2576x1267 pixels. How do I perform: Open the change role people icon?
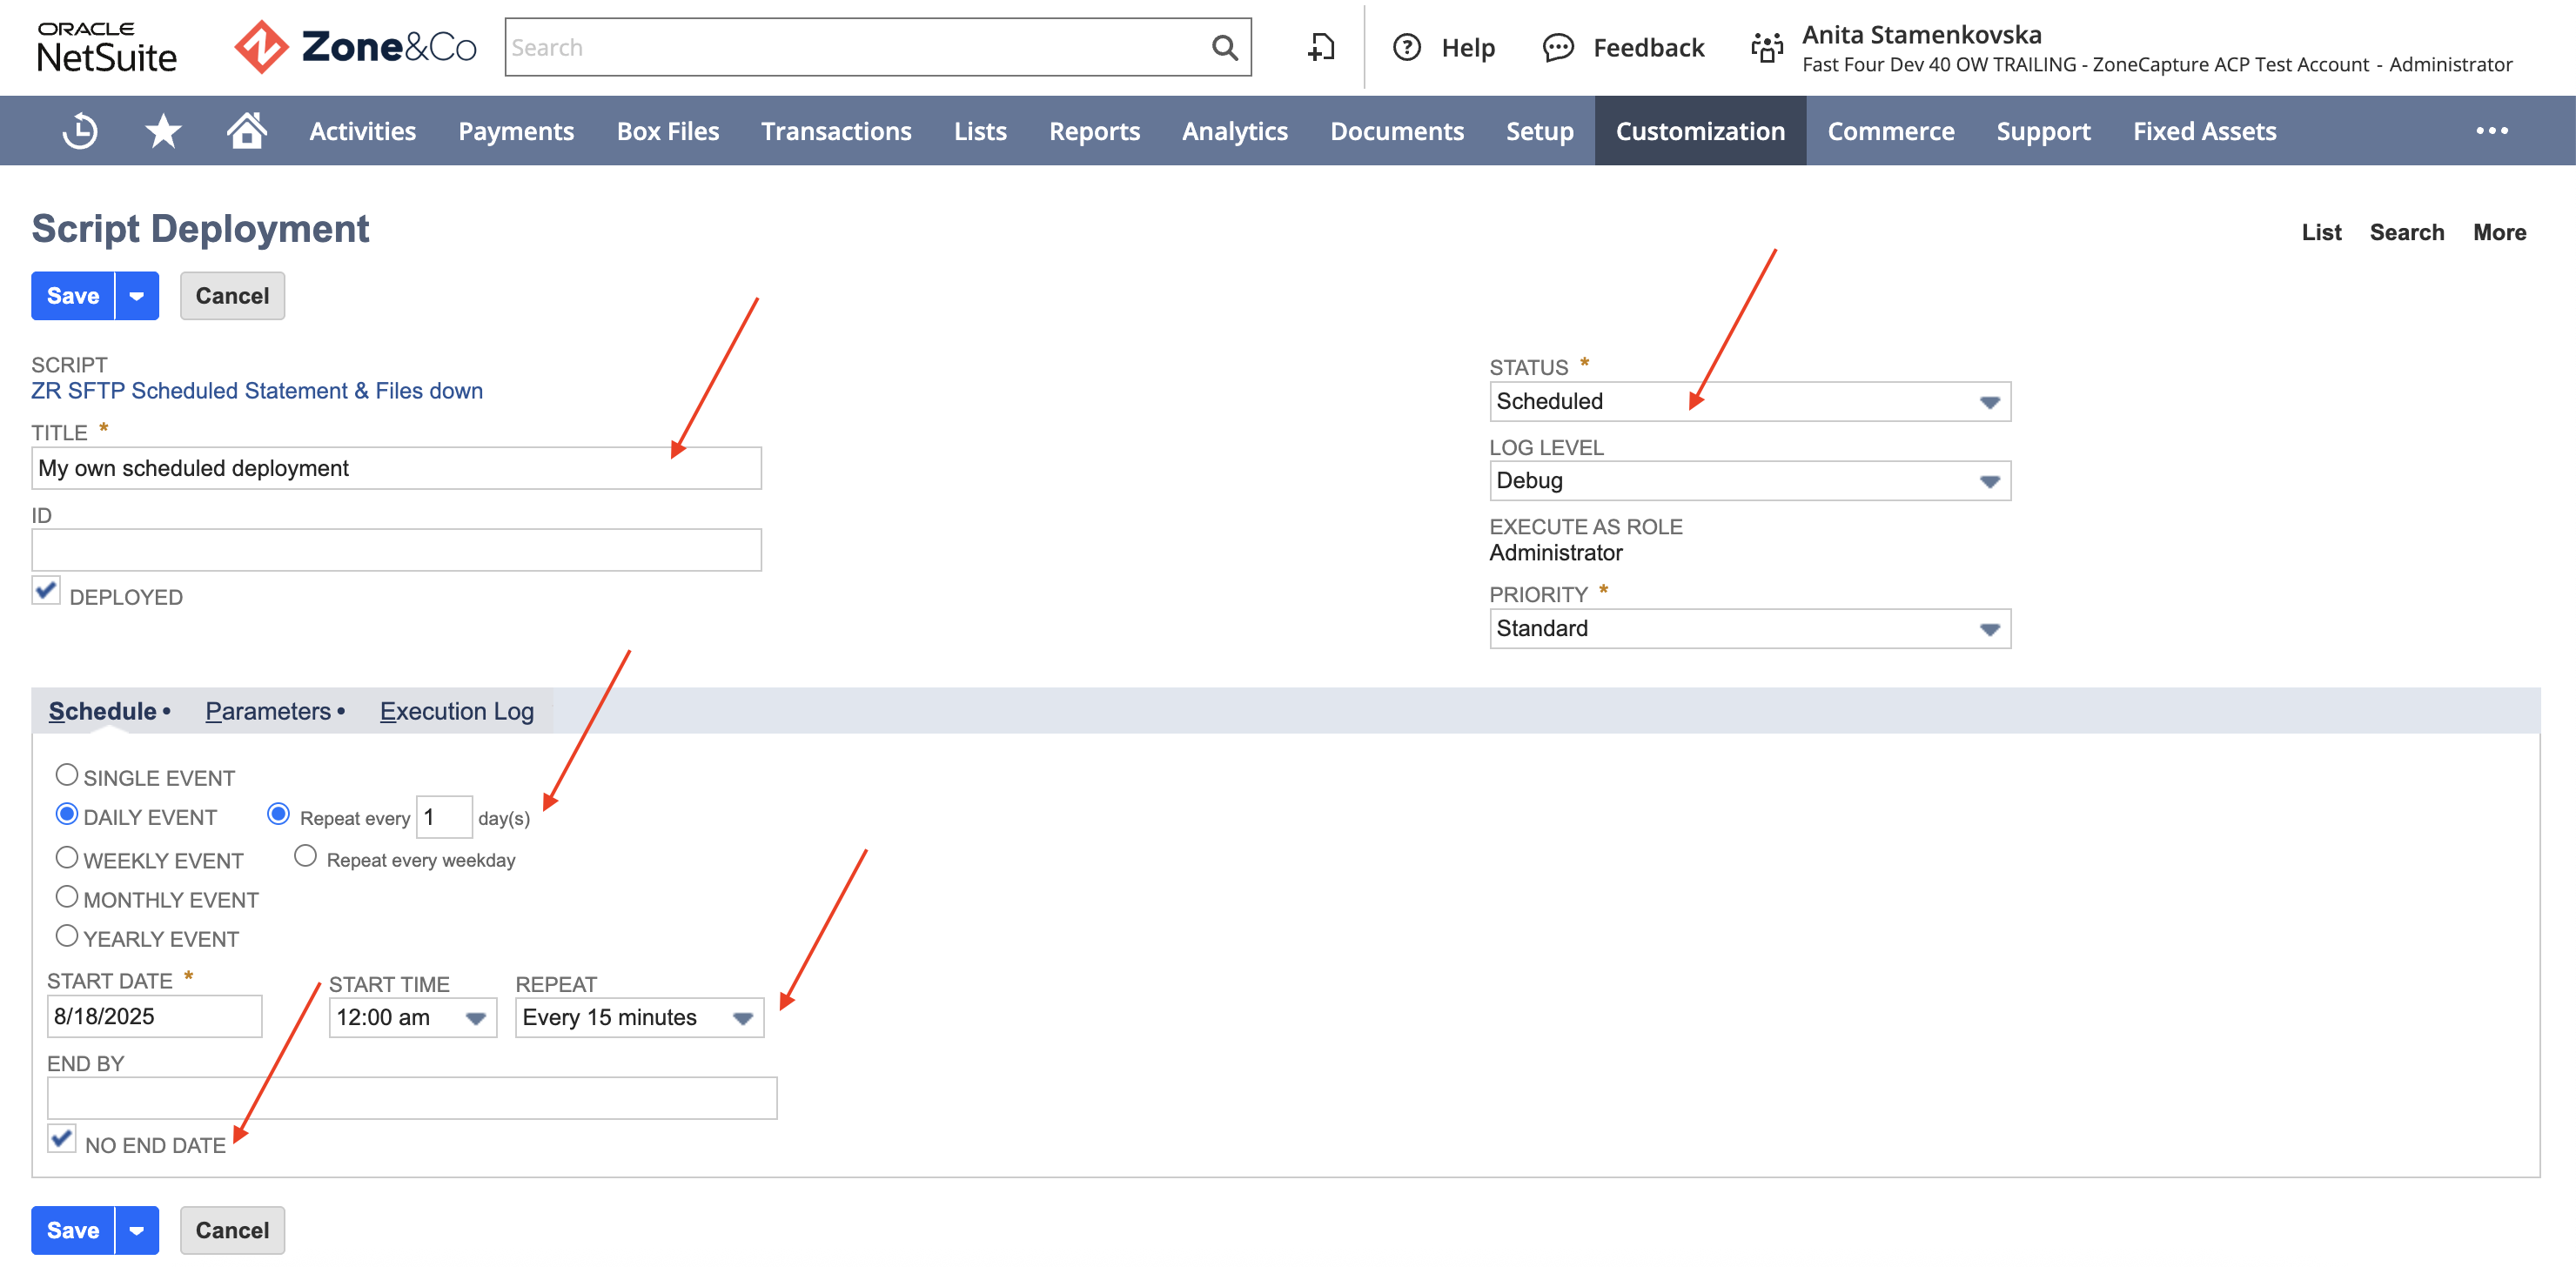point(1767,47)
